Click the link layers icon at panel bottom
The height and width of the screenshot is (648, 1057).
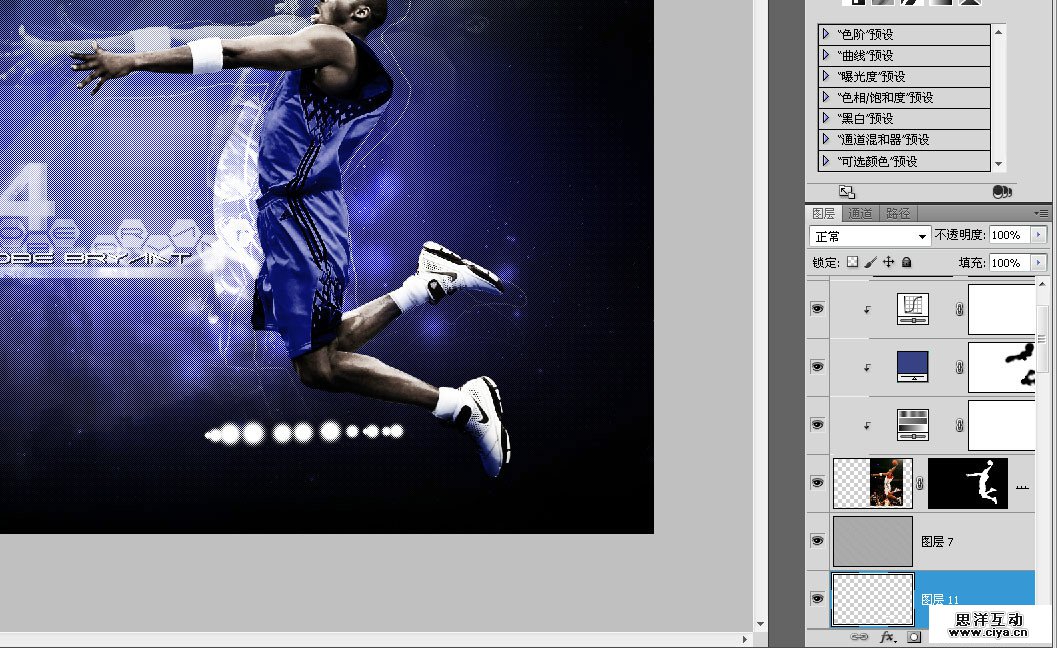point(858,636)
